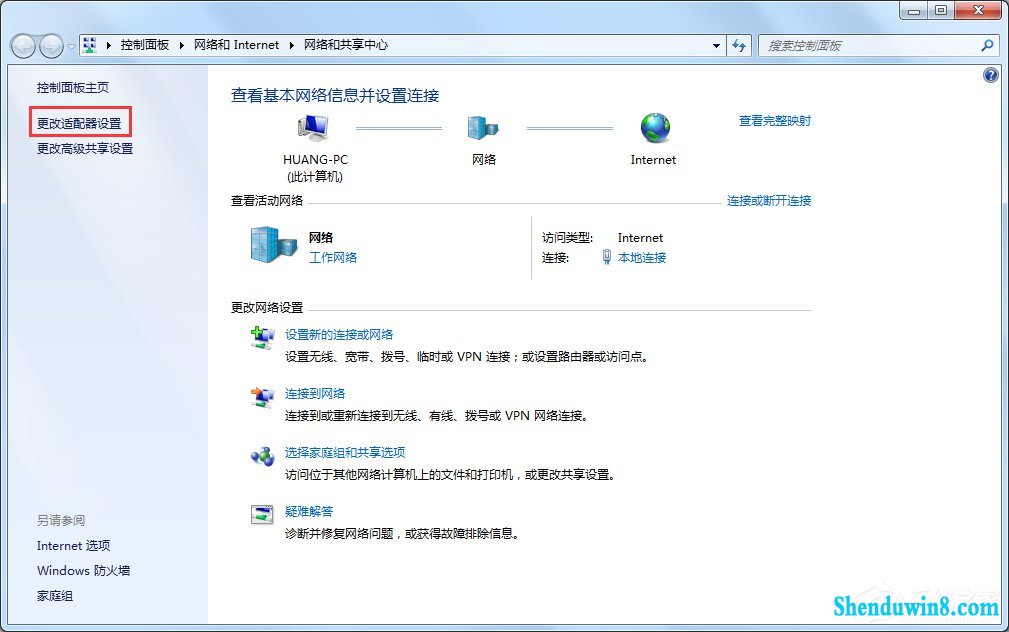Click the 本地连接 adapter plug icon
The height and width of the screenshot is (632, 1009).
(x=606, y=257)
